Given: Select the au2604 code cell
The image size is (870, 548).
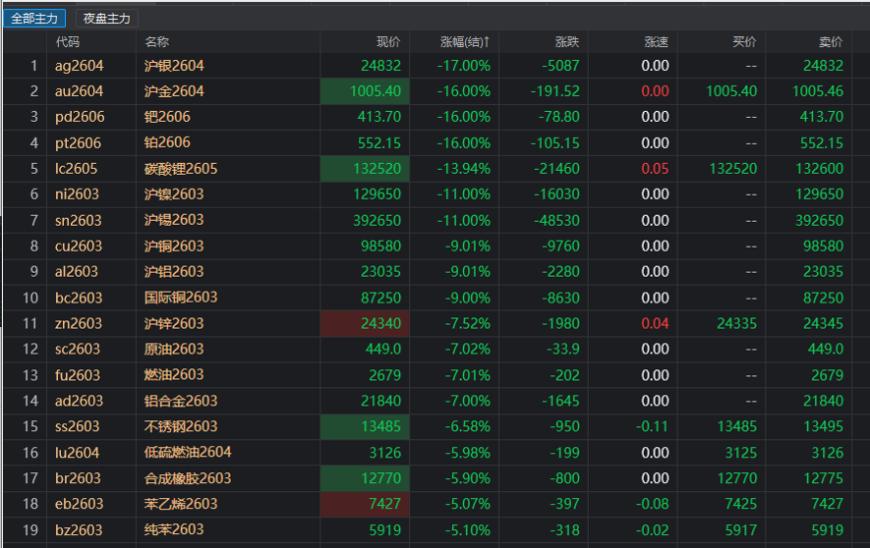Looking at the screenshot, I should 79,91.
